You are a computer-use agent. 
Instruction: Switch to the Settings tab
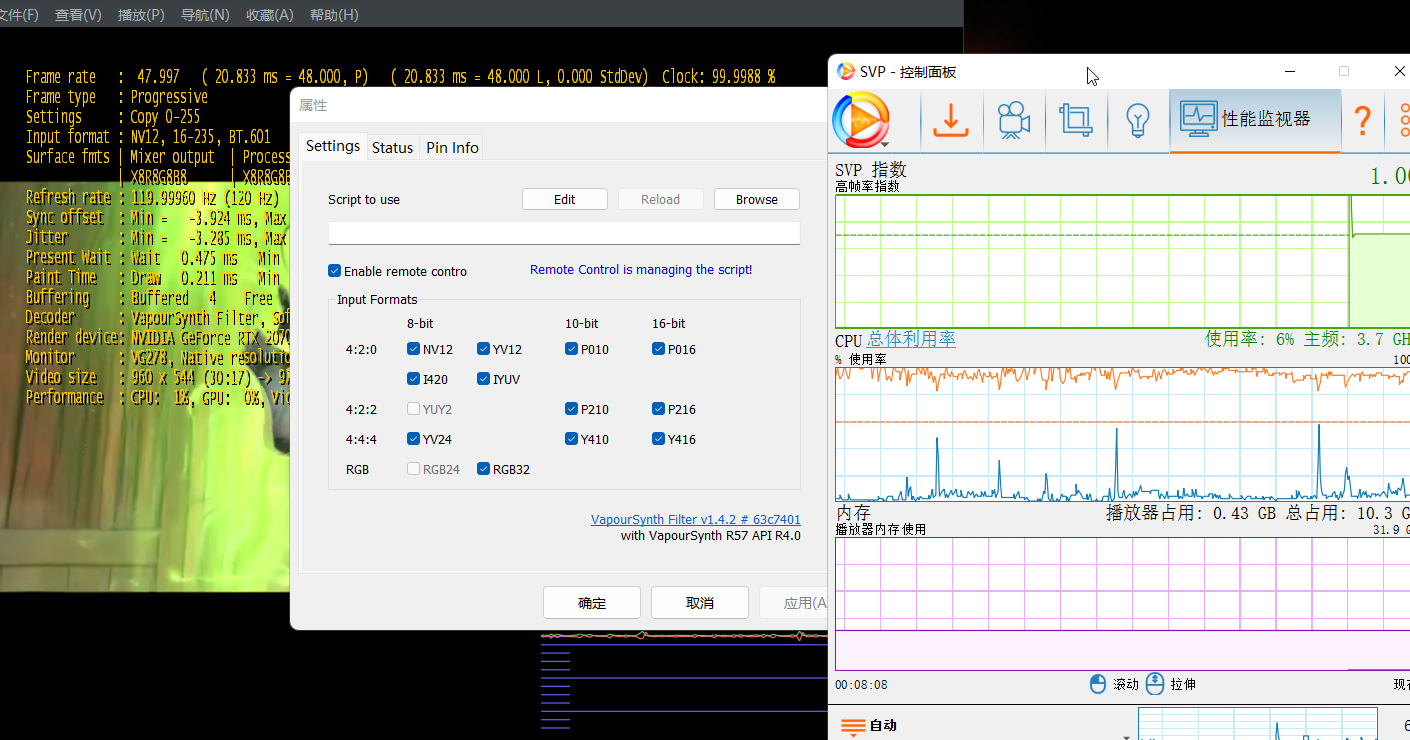coord(333,146)
